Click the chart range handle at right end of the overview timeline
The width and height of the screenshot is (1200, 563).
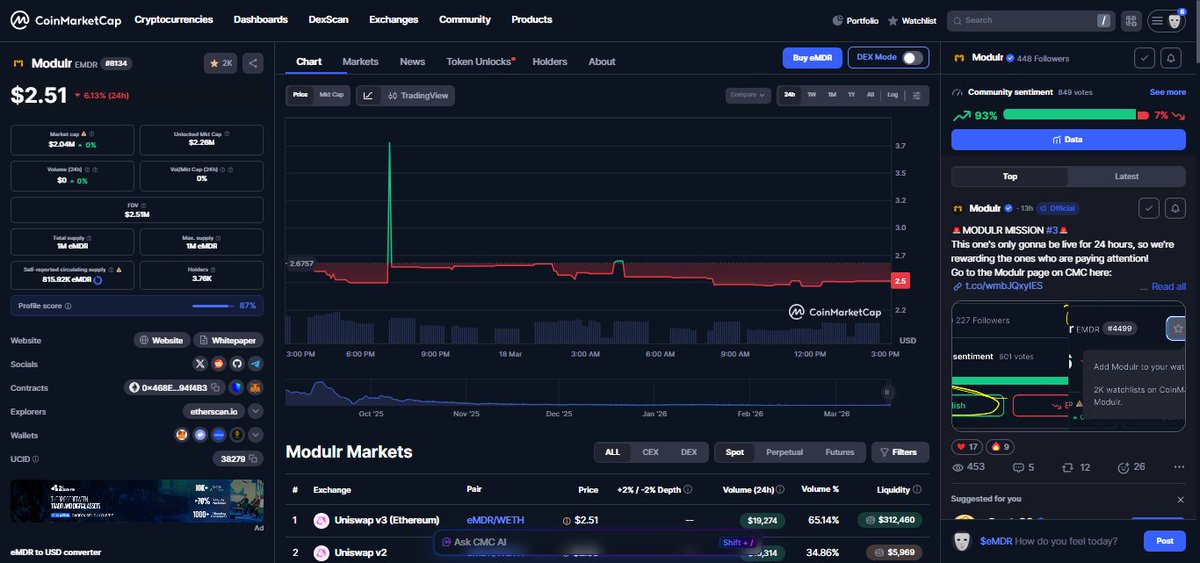click(887, 392)
